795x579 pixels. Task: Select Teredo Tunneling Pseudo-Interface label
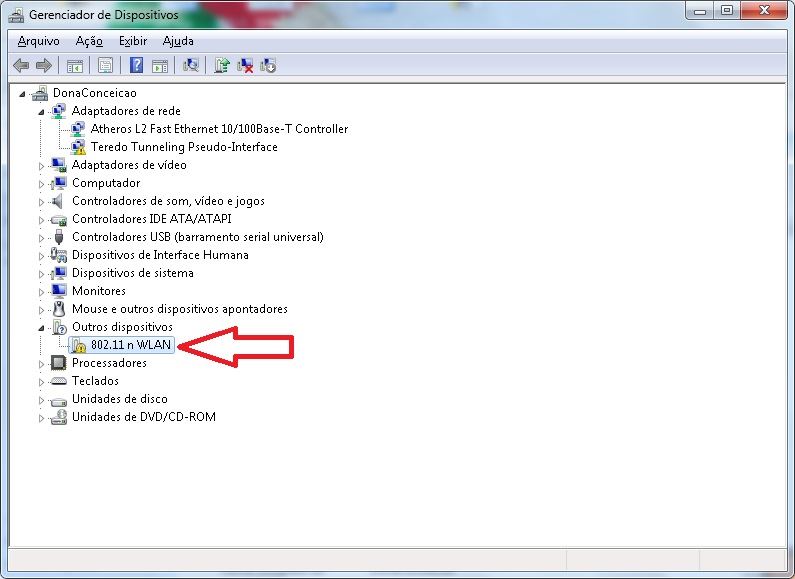[184, 147]
